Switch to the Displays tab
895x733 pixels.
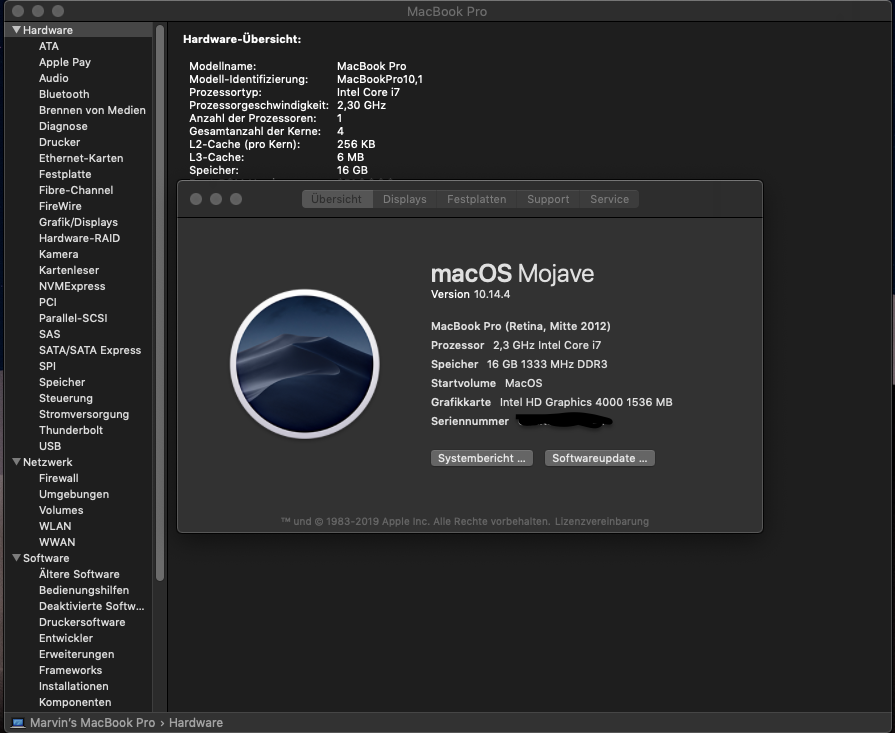tap(404, 199)
